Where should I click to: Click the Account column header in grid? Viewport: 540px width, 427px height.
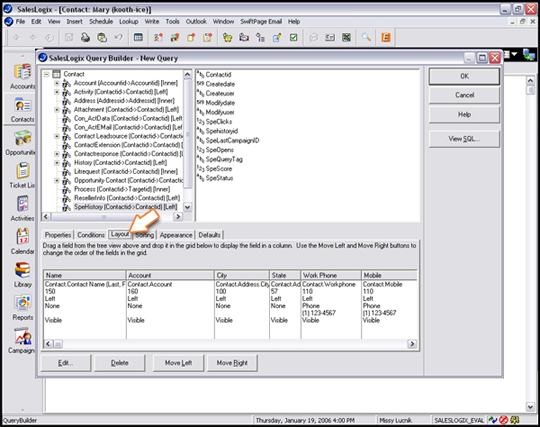[170, 275]
